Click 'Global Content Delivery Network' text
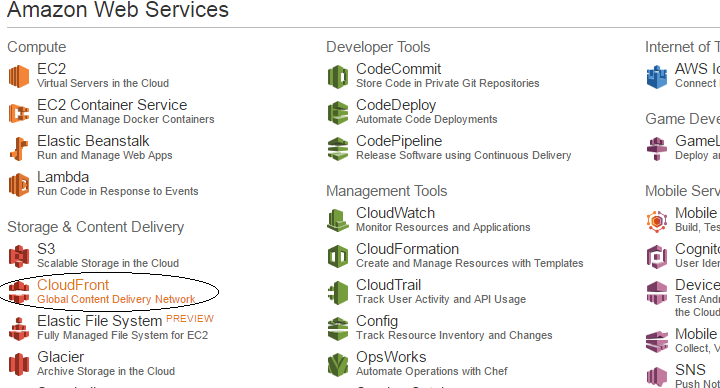This screenshot has width=720, height=388. pyautogui.click(x=116, y=299)
